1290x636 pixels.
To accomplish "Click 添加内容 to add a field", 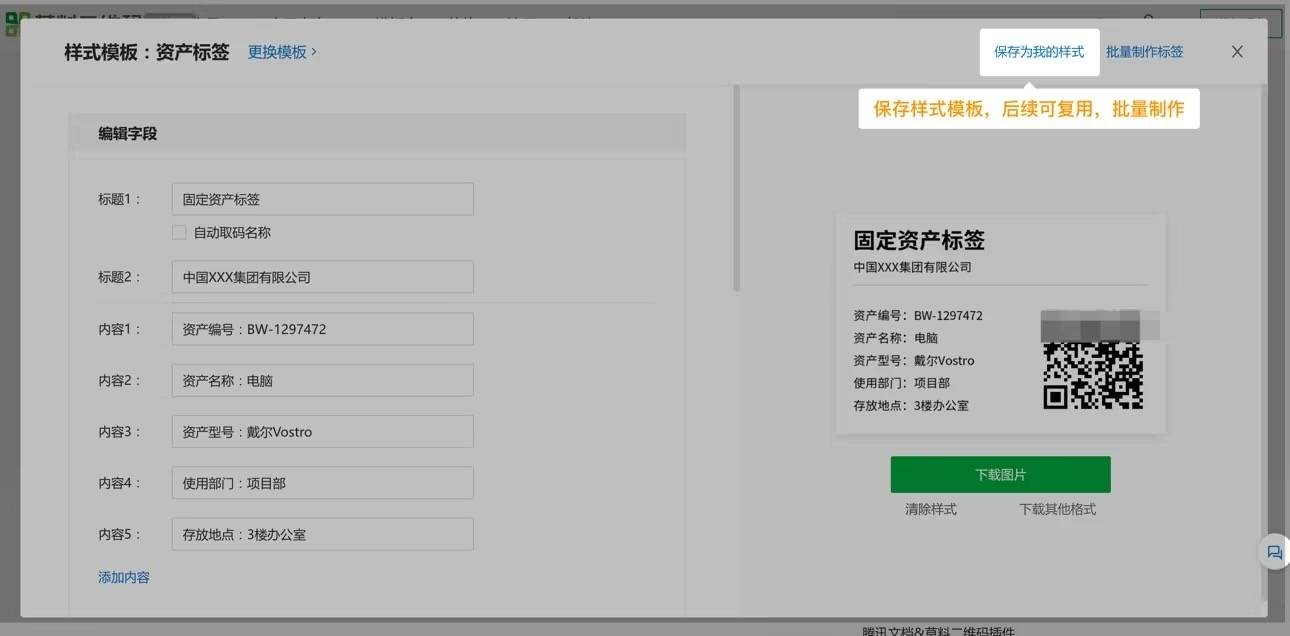I will (124, 577).
